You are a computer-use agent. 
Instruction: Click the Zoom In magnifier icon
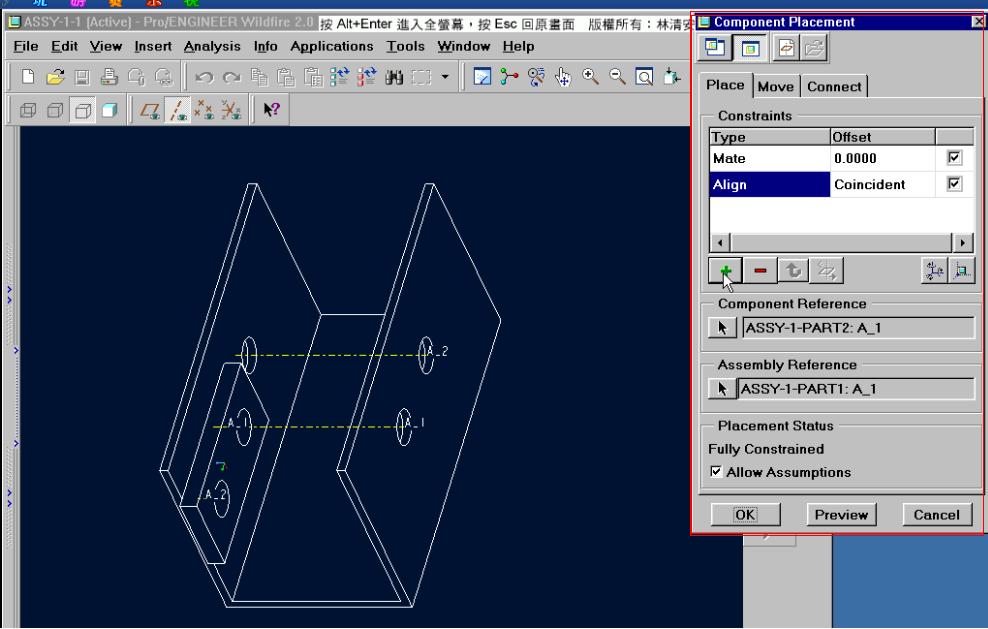pos(590,77)
